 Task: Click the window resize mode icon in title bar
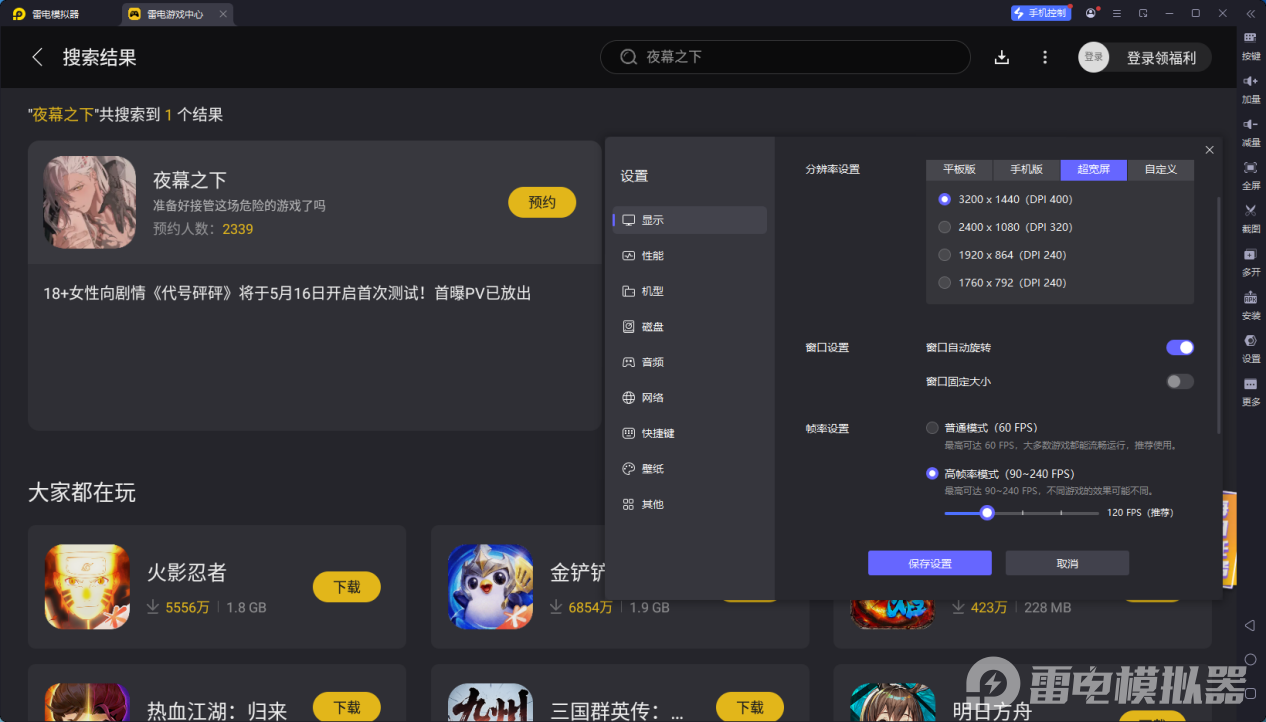coord(1142,13)
